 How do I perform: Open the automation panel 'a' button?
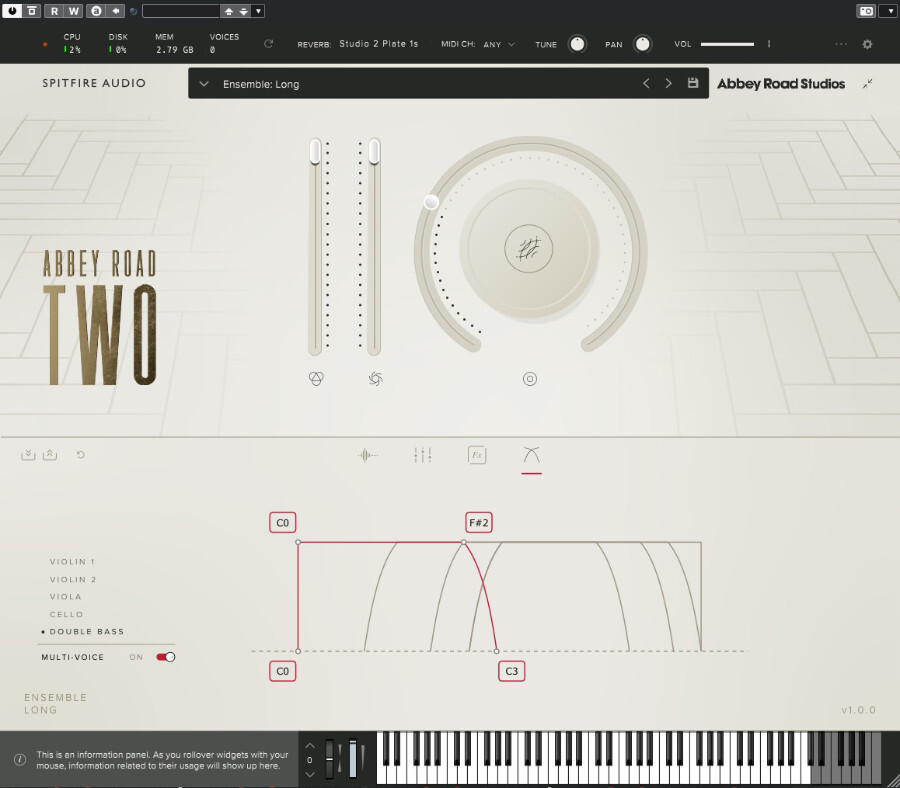[96, 11]
